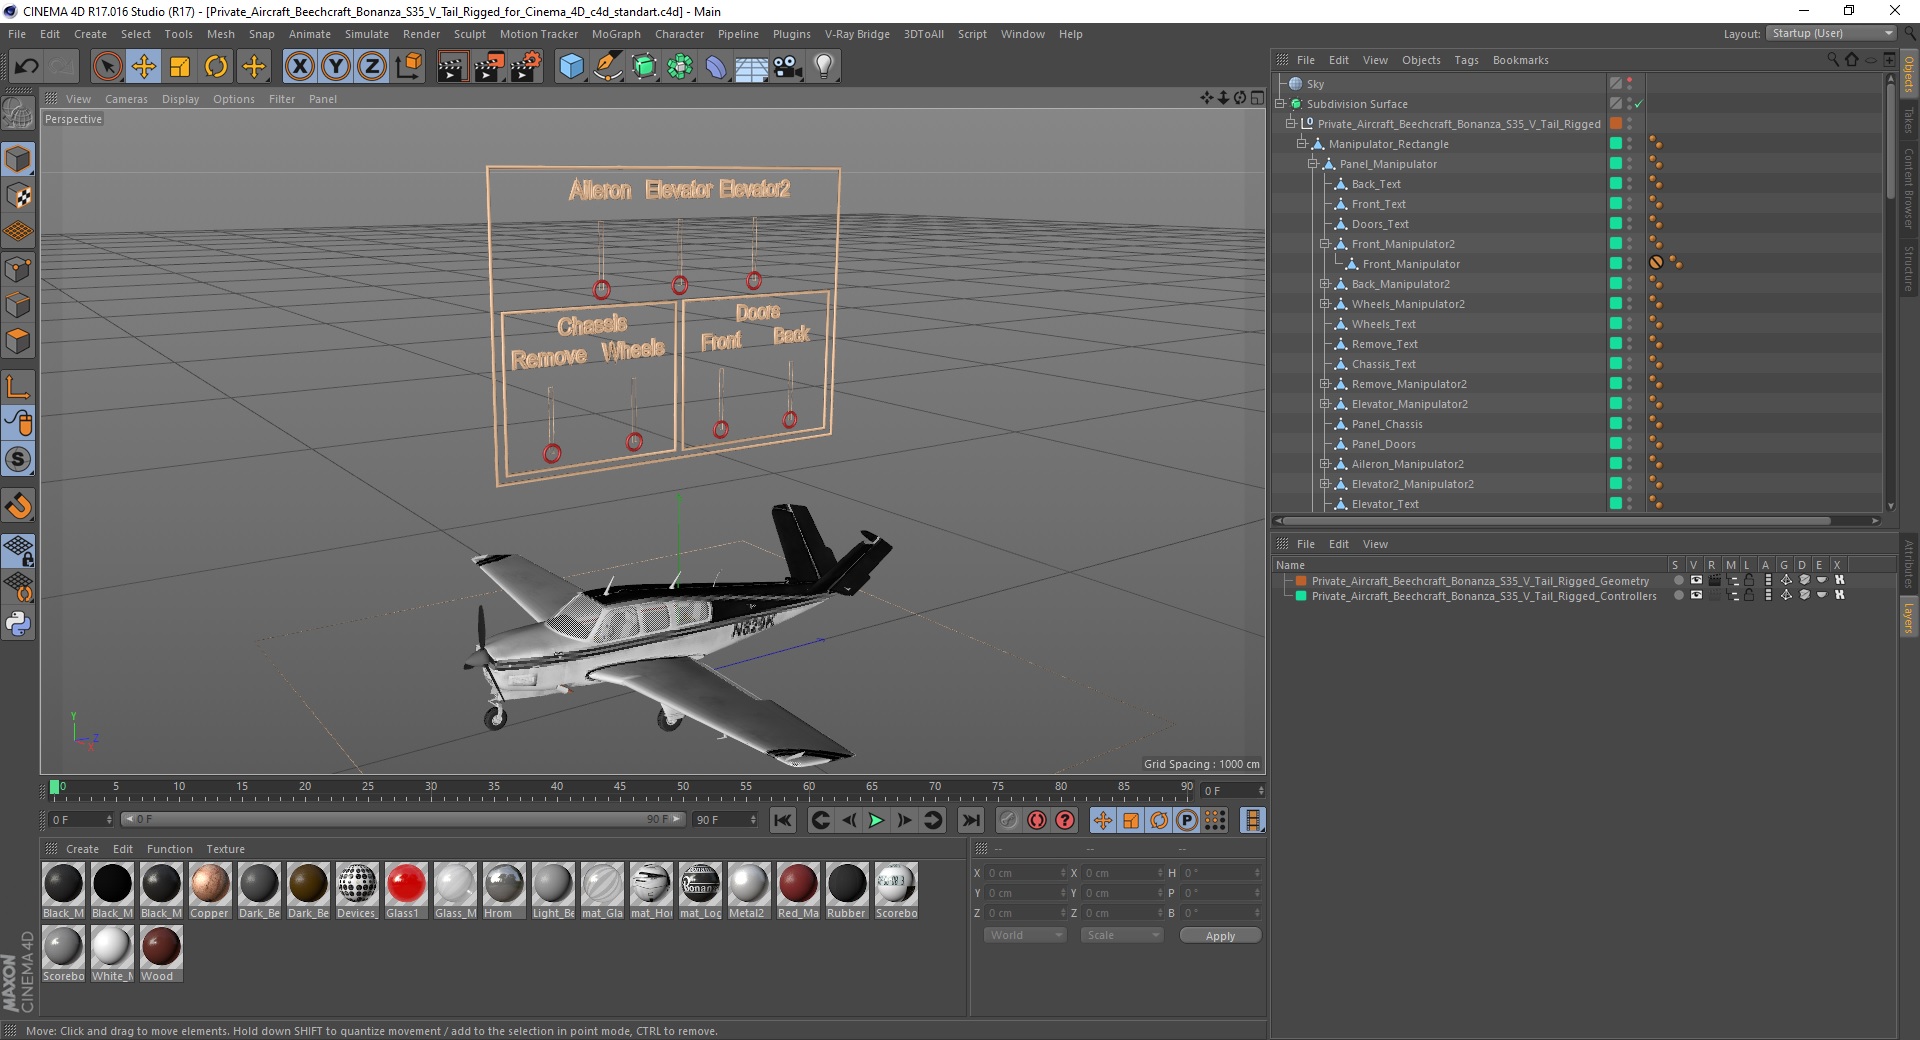
Task: Select Points mode in left sidebar
Action: point(18,268)
